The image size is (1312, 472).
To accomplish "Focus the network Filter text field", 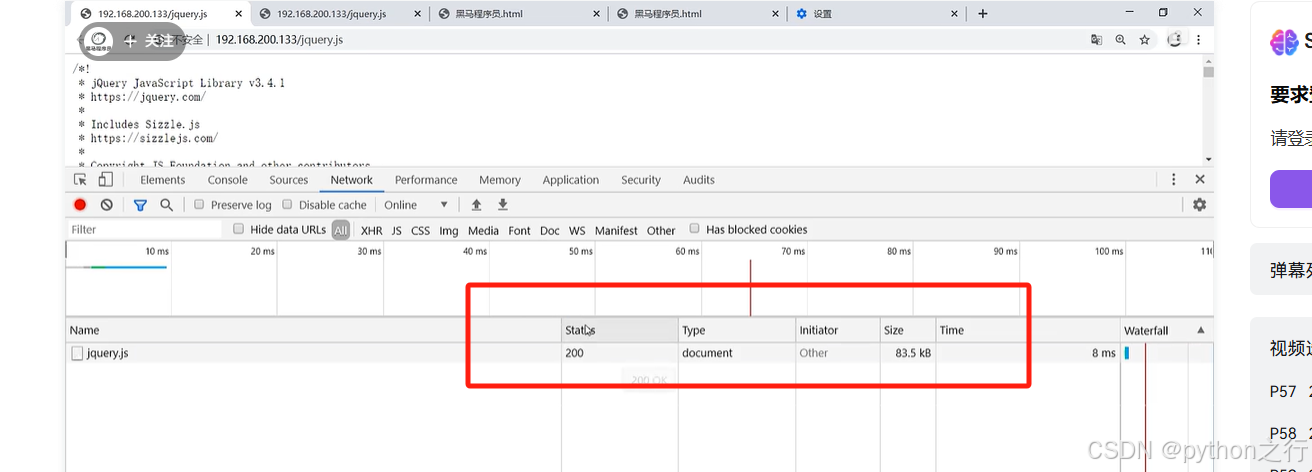I will (145, 229).
